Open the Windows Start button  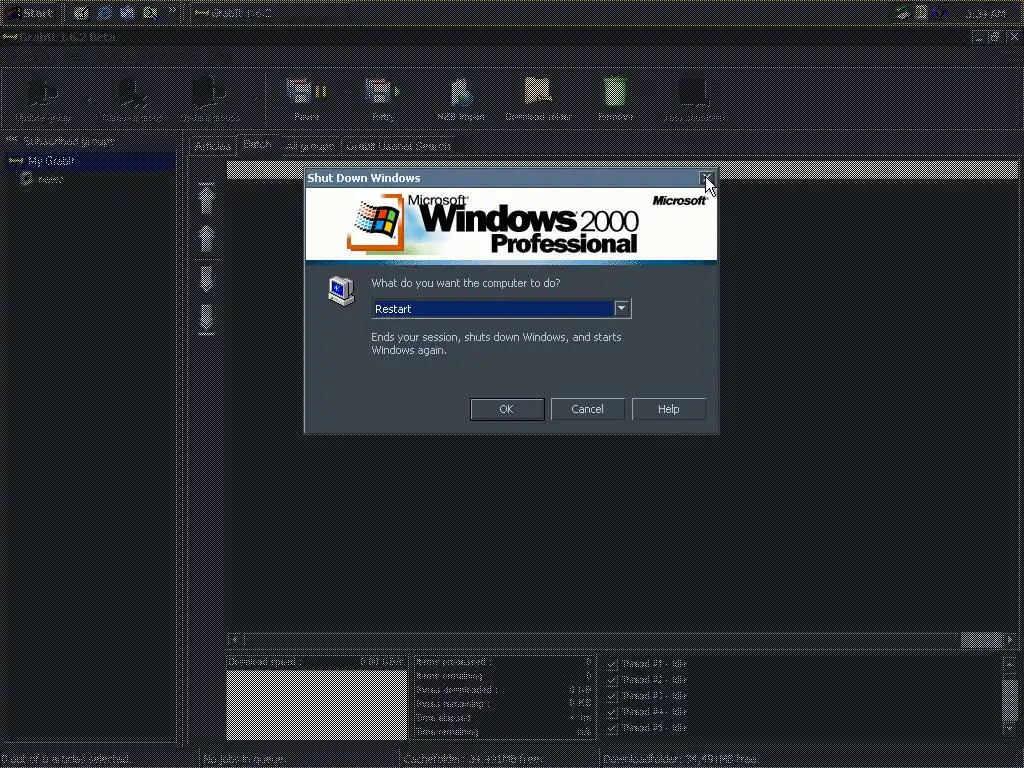[29, 12]
